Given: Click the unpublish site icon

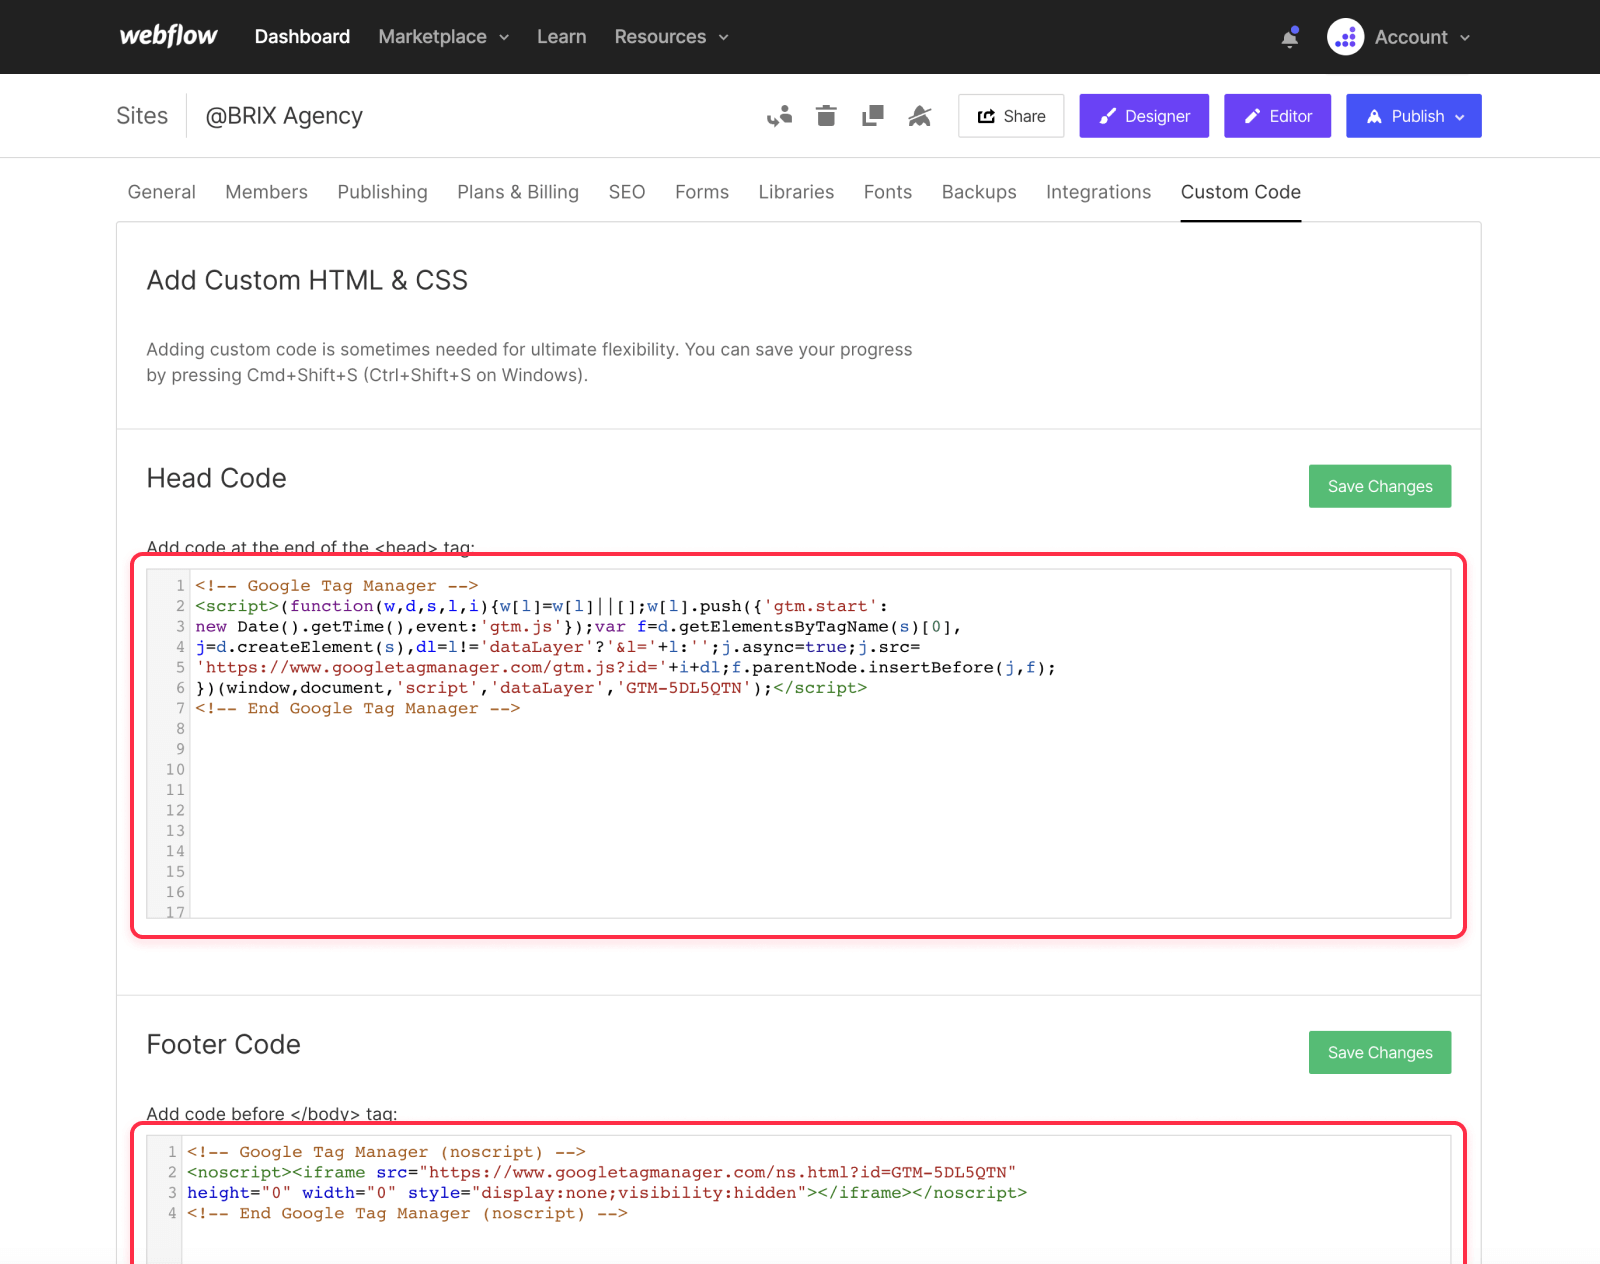Looking at the screenshot, I should pos(920,116).
